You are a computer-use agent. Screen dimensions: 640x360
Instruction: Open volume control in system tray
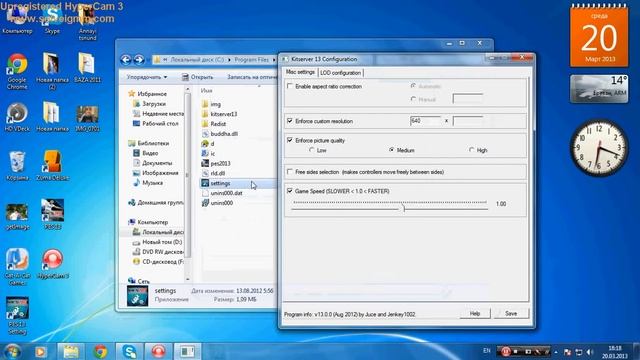tap(589, 352)
